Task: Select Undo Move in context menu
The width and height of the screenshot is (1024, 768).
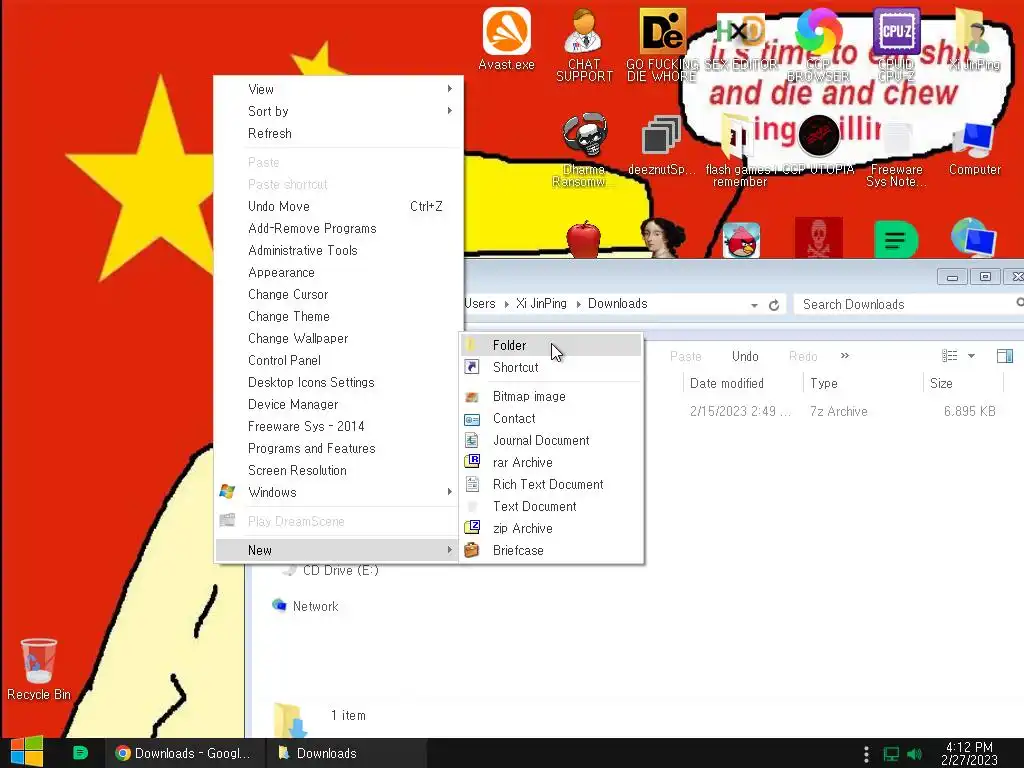Action: click(x=339, y=206)
